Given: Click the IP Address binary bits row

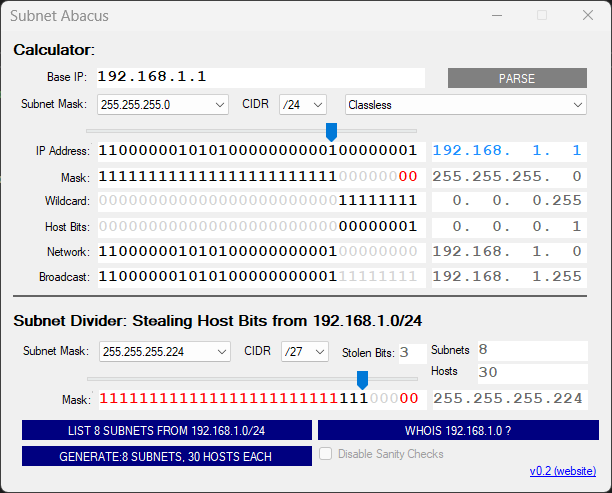Looking at the screenshot, I should (x=257, y=151).
